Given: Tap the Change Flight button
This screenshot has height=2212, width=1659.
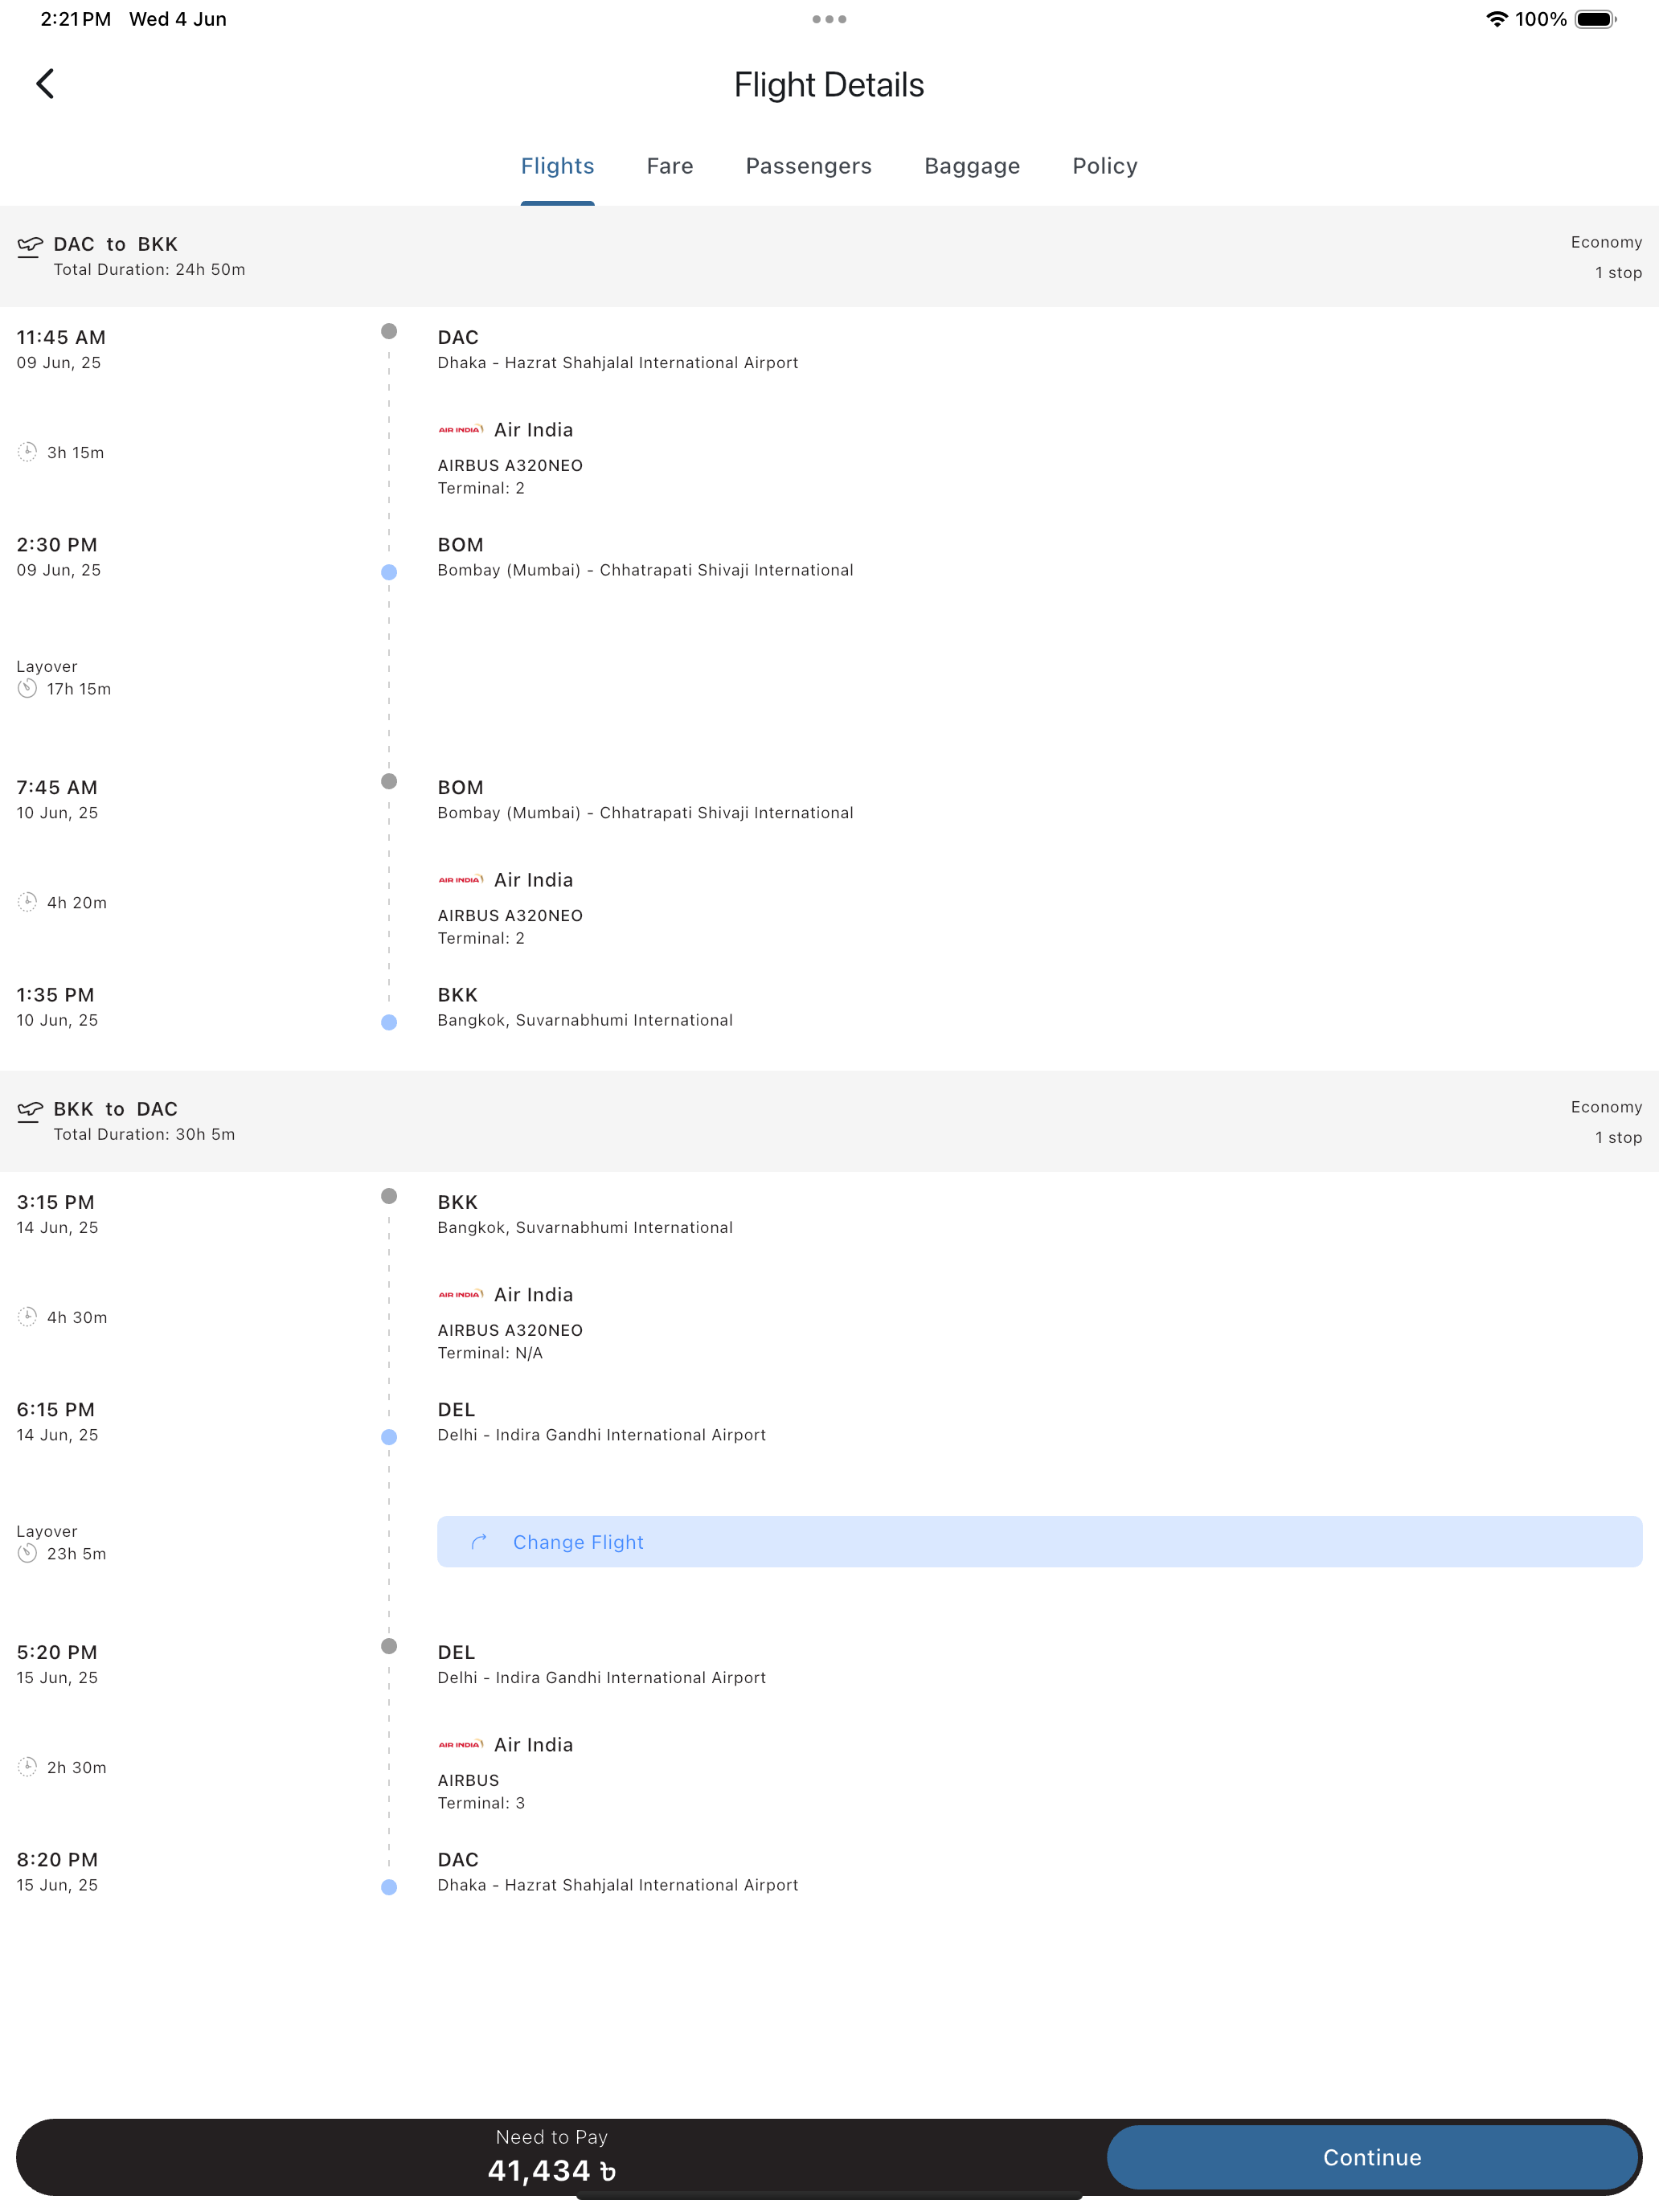Looking at the screenshot, I should [1038, 1542].
